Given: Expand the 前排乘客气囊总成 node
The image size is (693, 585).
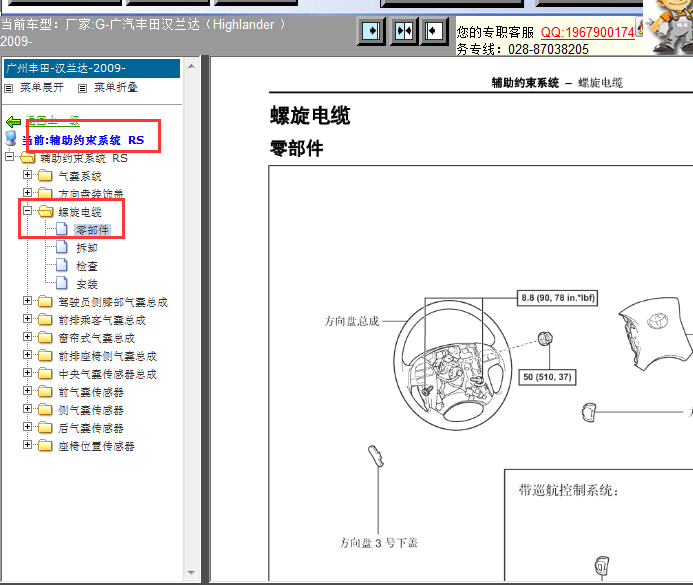Looking at the screenshot, I should pos(27,319).
